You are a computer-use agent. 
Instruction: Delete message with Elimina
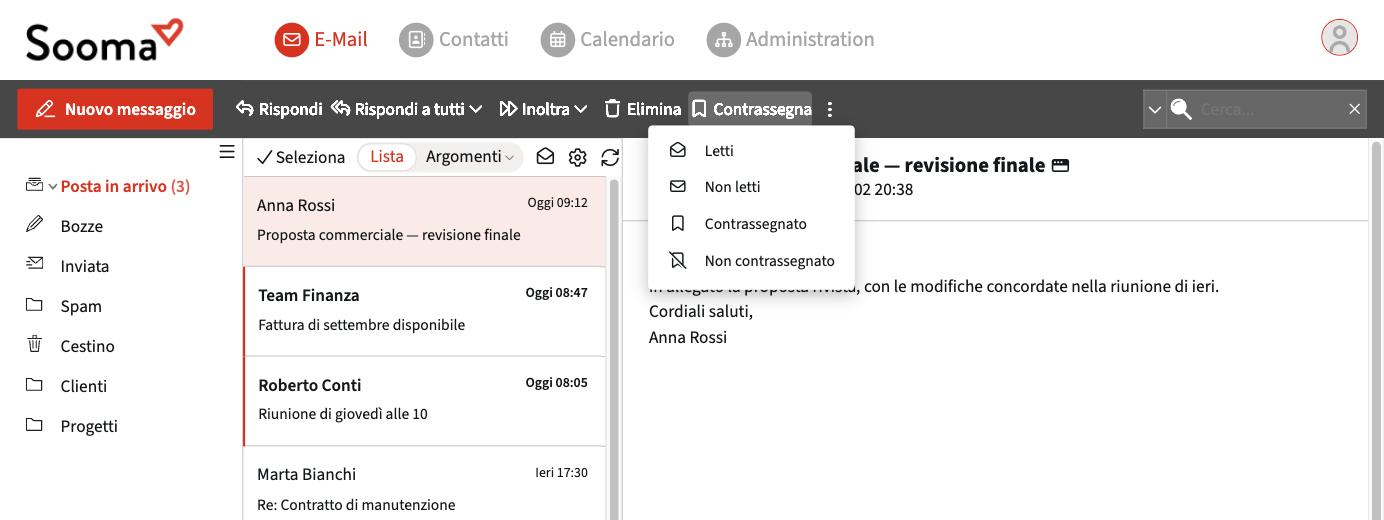pos(642,109)
